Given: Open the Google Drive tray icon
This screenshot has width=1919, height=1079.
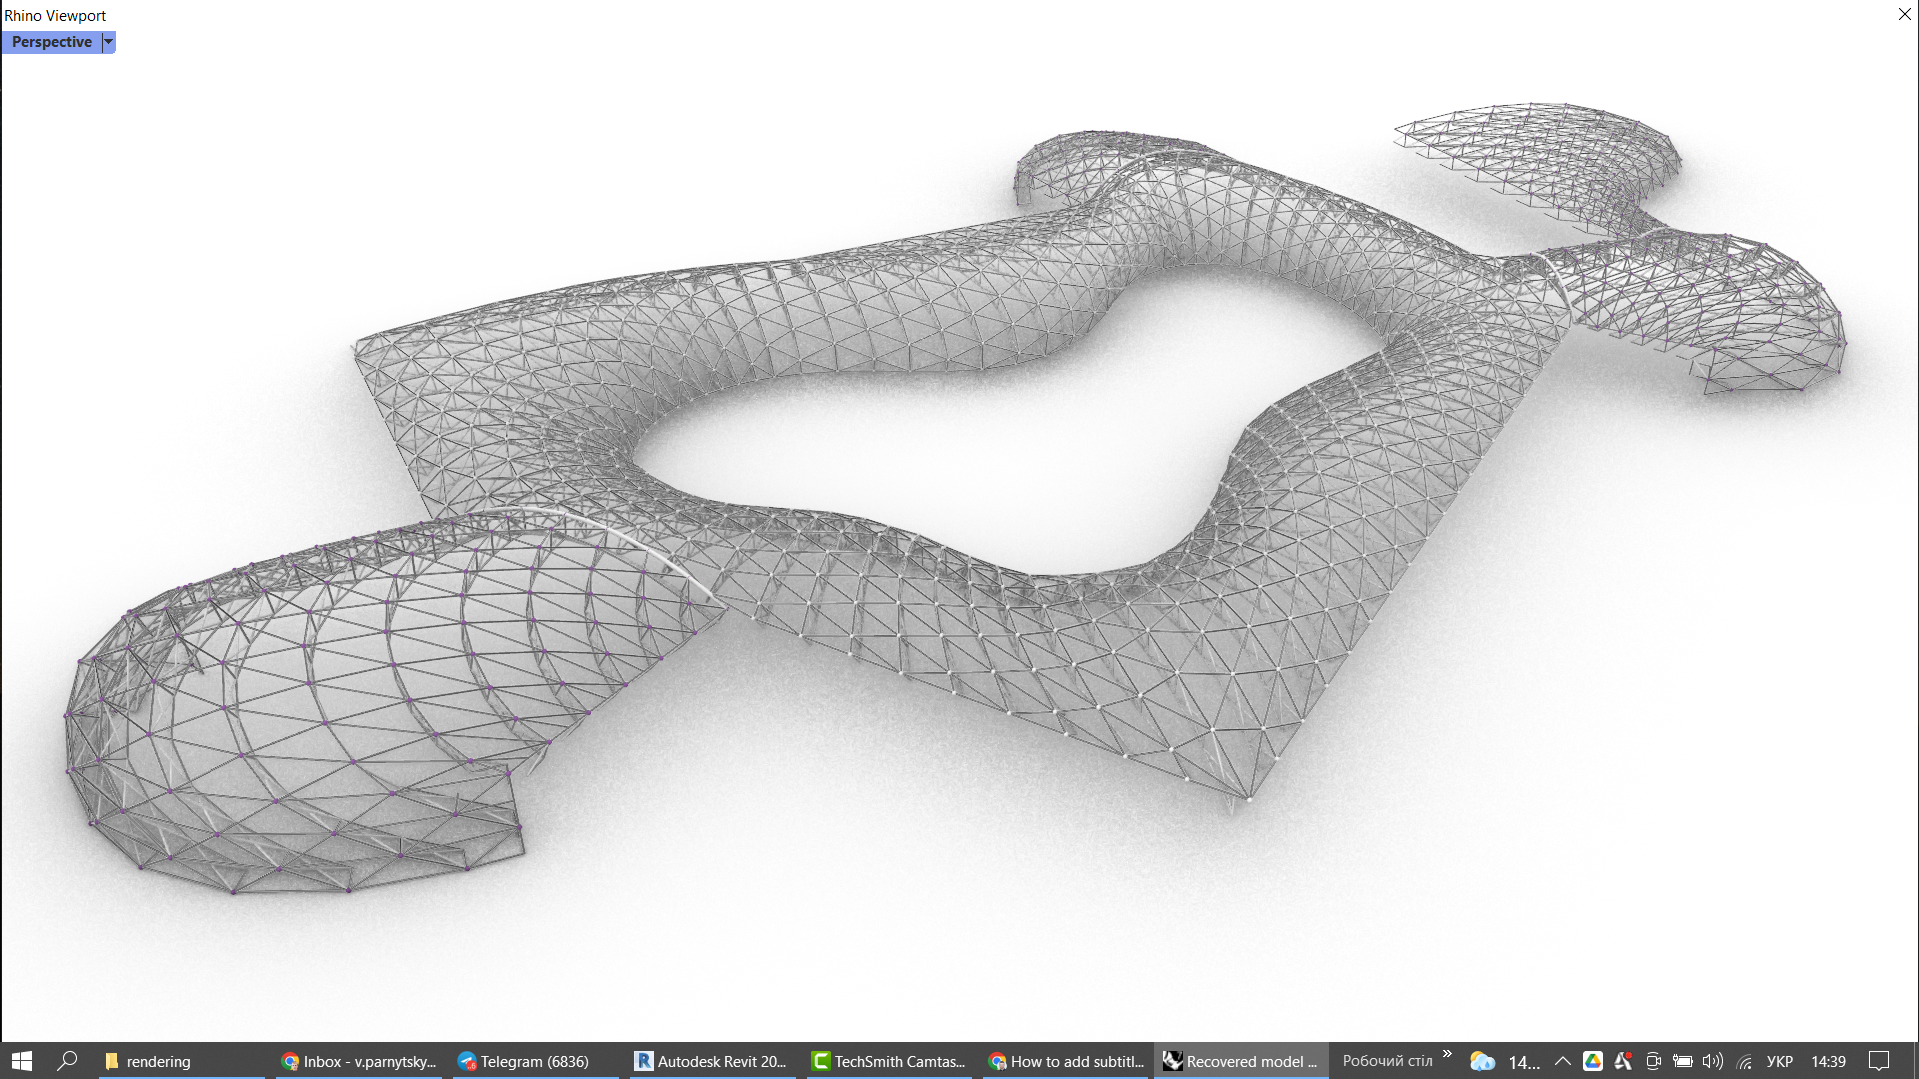Looking at the screenshot, I should [x=1593, y=1061].
